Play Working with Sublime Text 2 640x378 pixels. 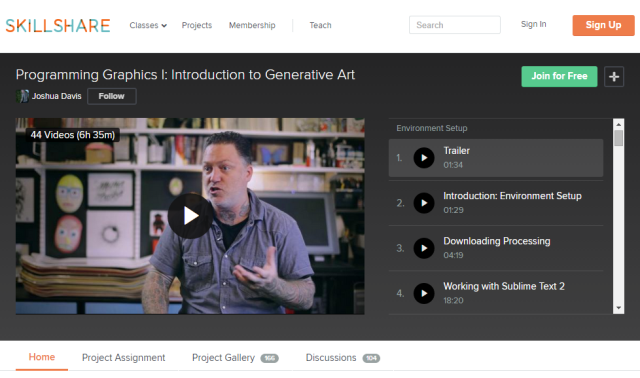[424, 294]
